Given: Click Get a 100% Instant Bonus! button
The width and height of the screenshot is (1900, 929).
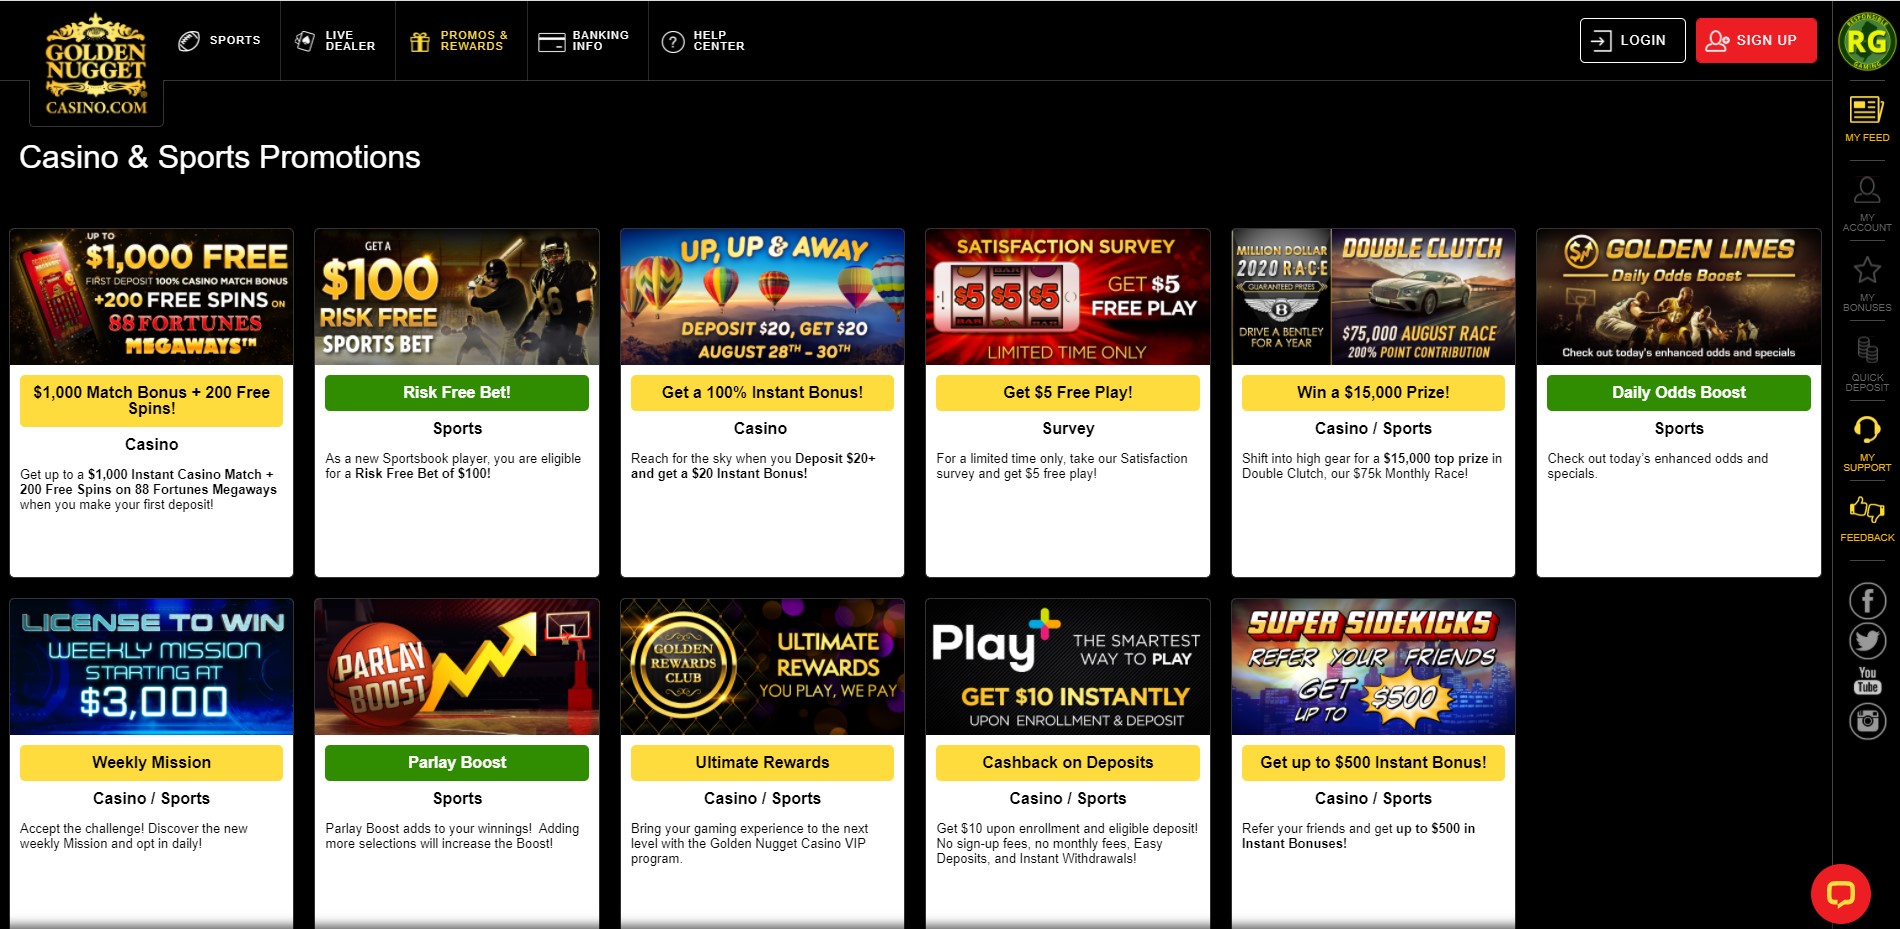Looking at the screenshot, I should (762, 392).
